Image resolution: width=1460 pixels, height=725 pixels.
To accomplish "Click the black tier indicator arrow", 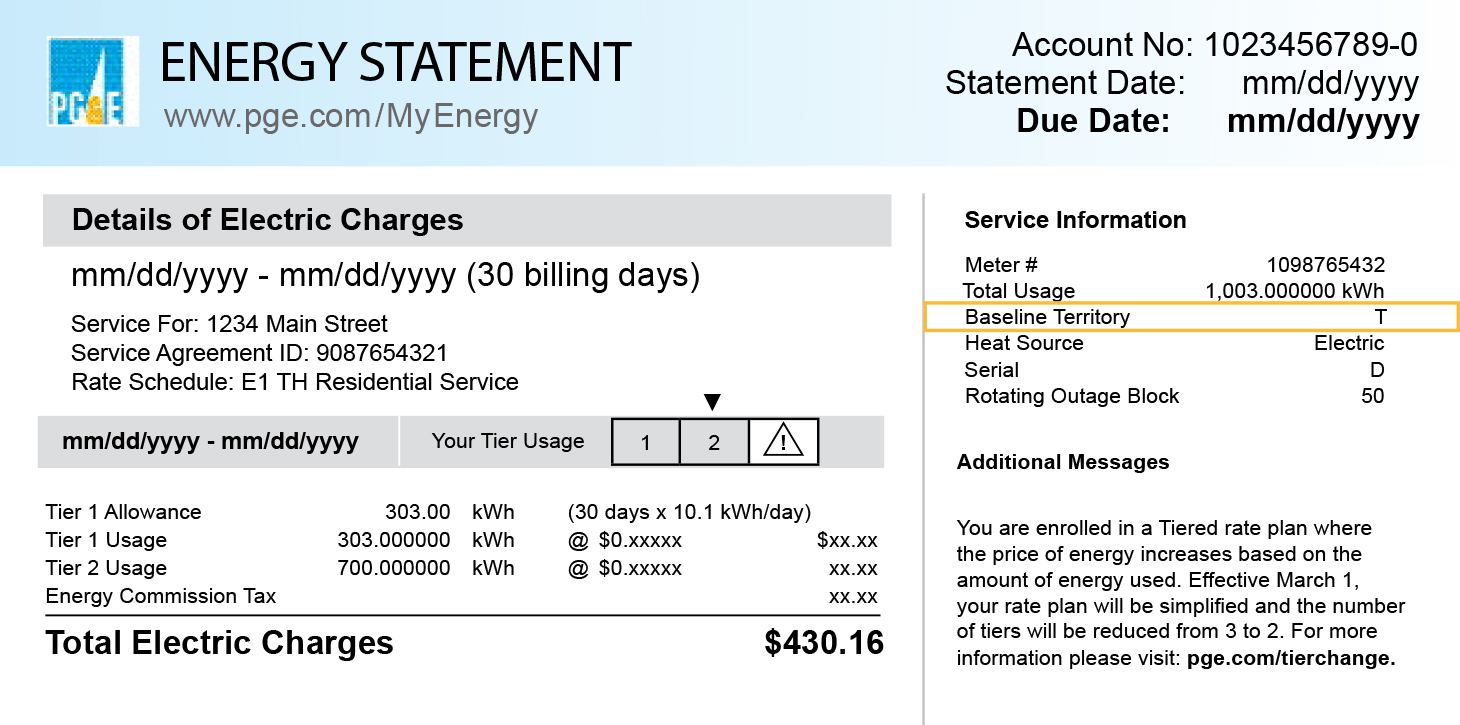I will coord(712,402).
